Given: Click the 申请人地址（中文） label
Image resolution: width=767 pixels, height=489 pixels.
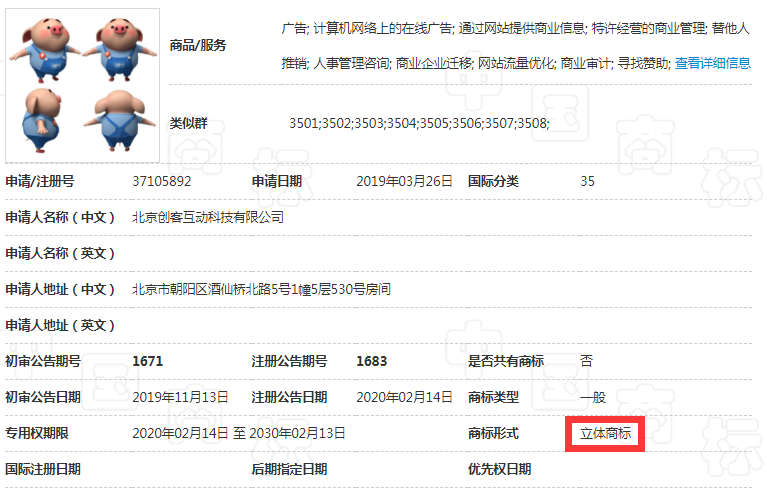Looking at the screenshot, I should 60,289.
